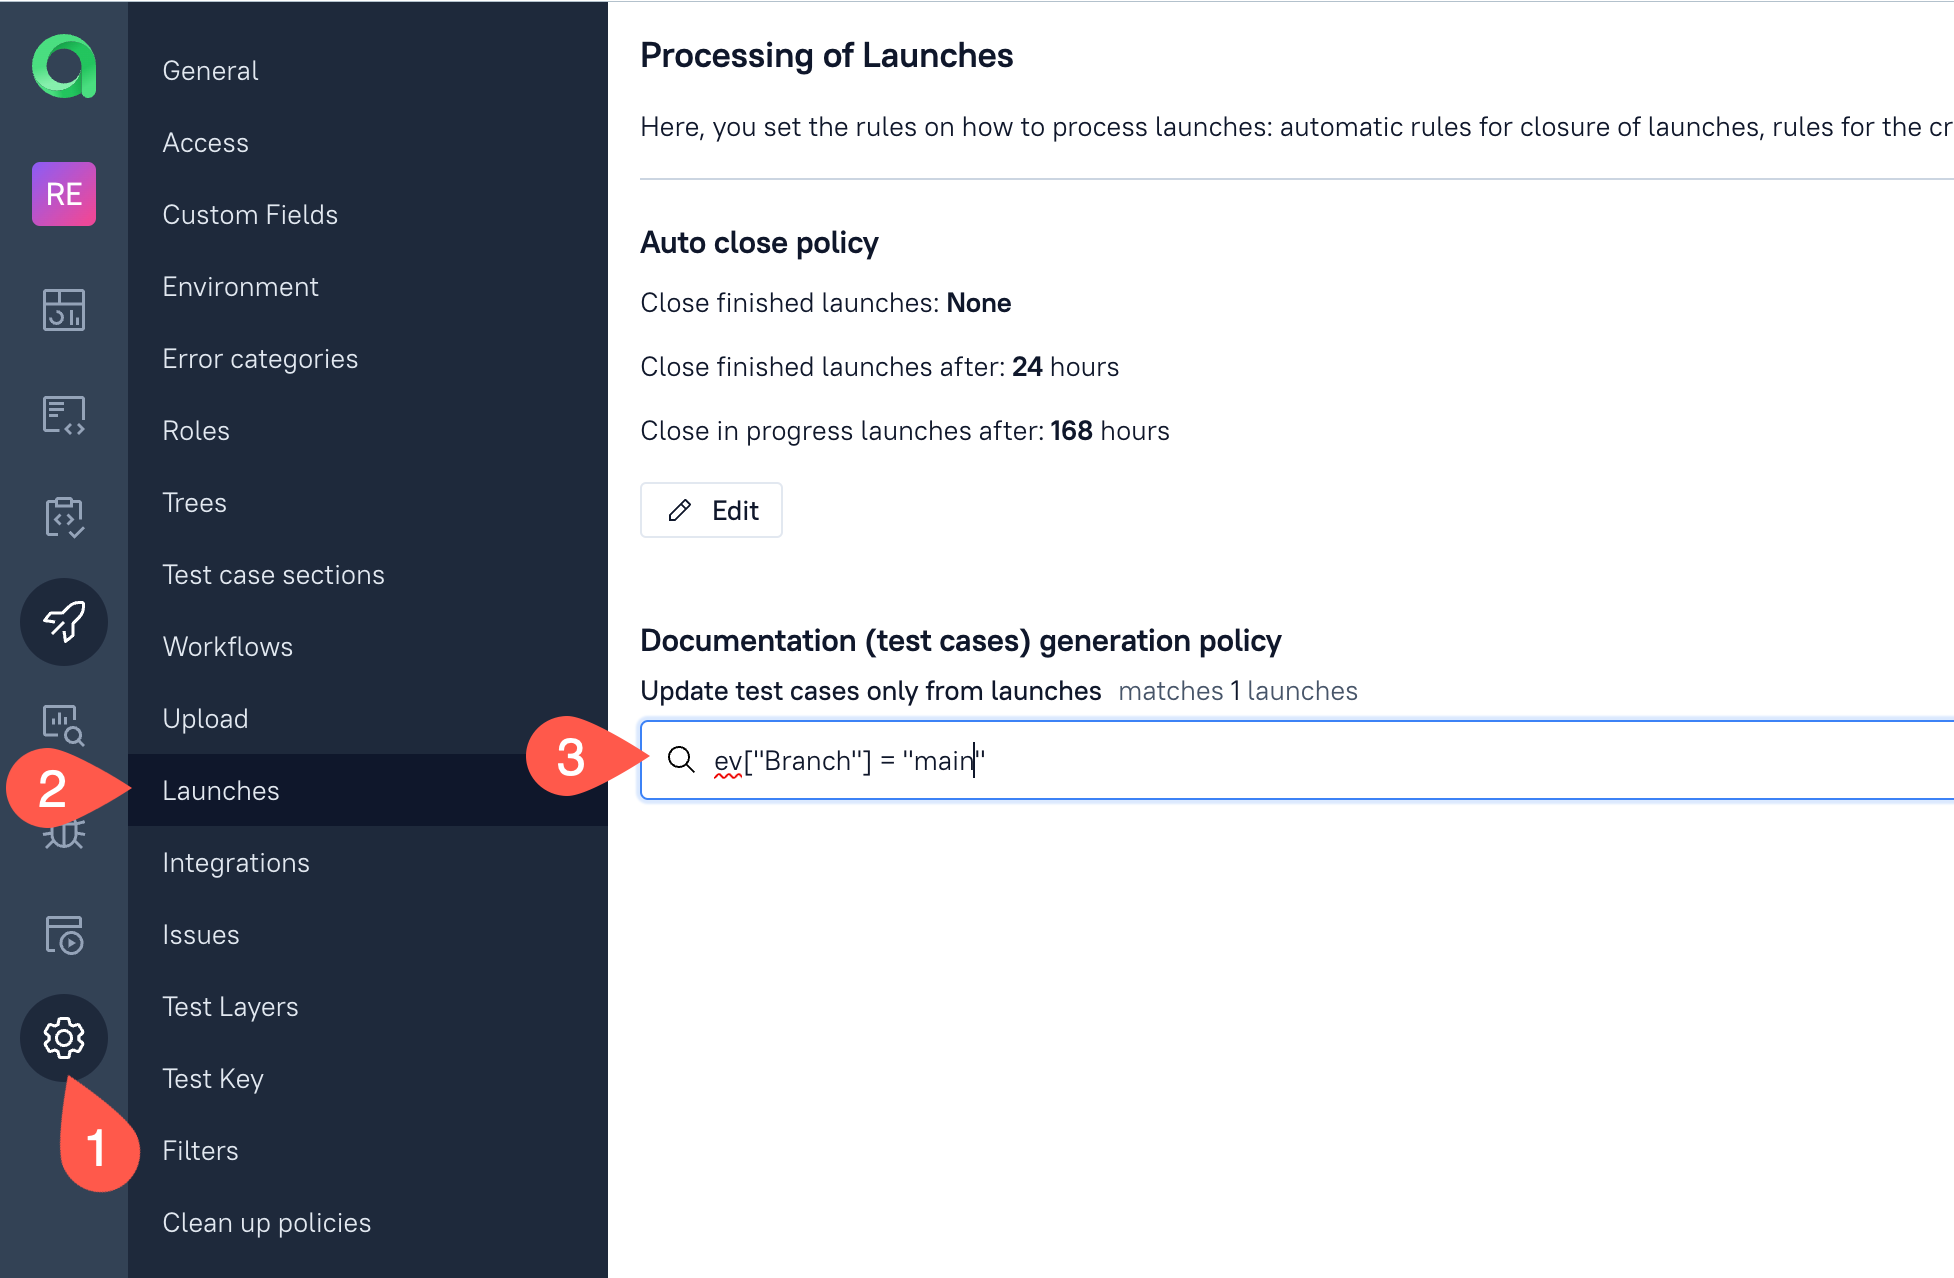This screenshot has height=1278, width=1954.
Task: Open Error categories settings
Action: [x=260, y=359]
